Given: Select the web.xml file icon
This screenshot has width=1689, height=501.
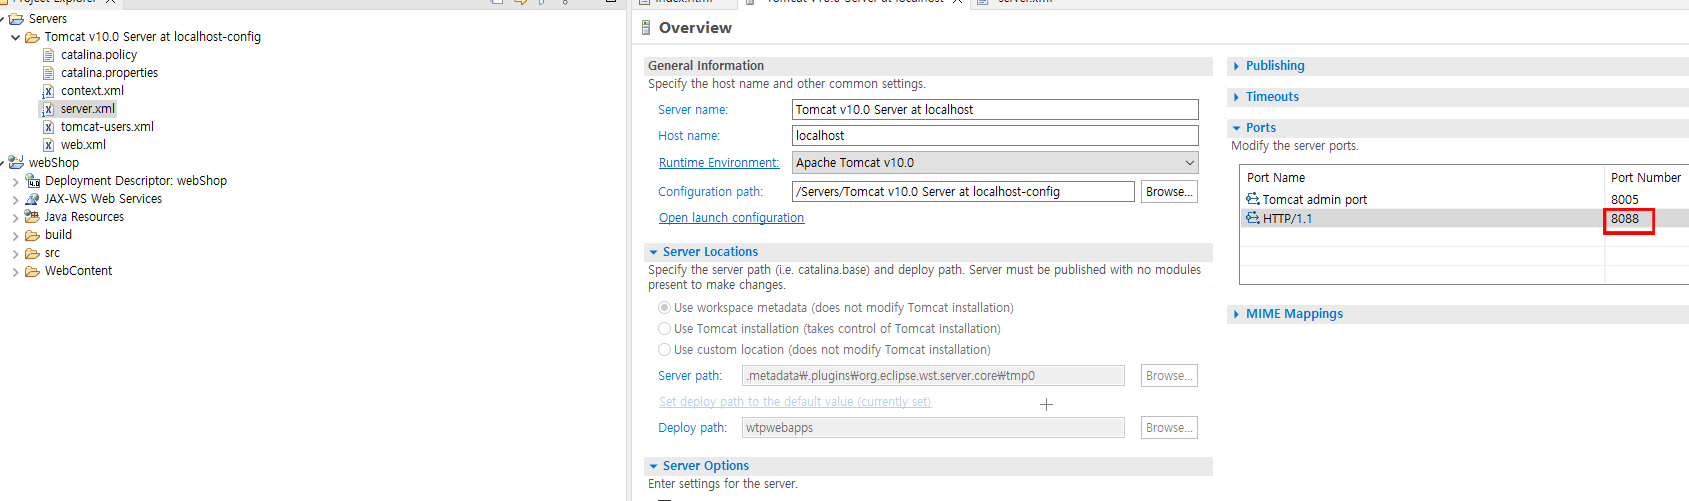Looking at the screenshot, I should pos(48,145).
